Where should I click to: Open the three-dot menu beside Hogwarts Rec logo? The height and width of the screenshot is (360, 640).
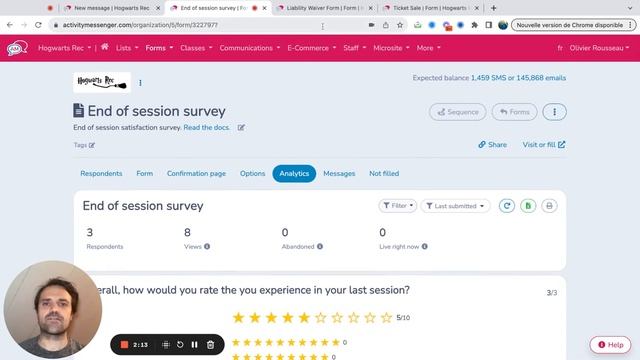tap(140, 83)
